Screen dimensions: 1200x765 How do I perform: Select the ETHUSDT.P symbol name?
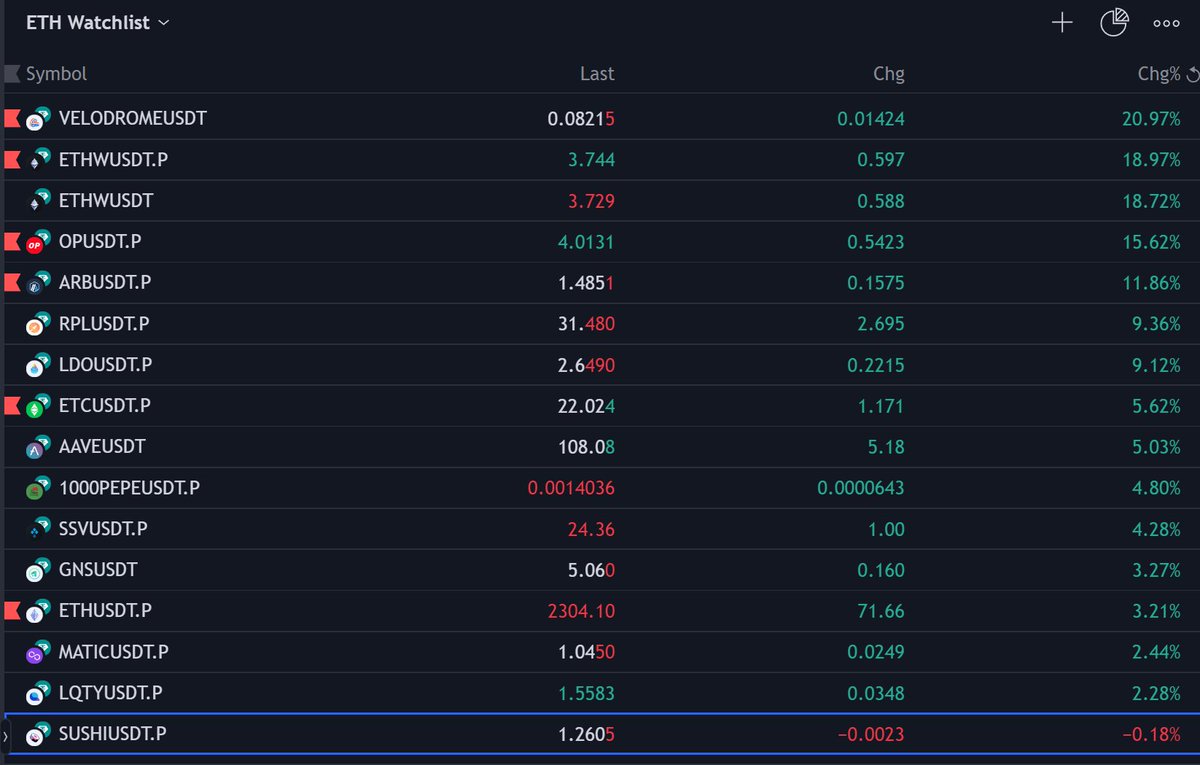(105, 610)
